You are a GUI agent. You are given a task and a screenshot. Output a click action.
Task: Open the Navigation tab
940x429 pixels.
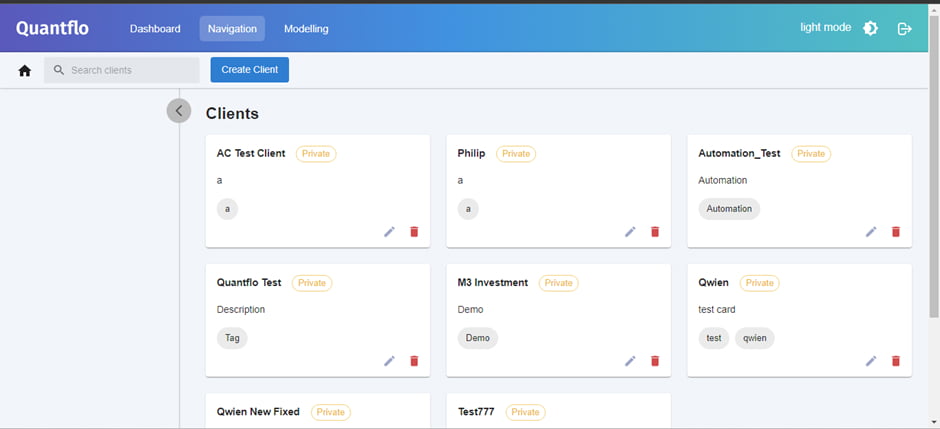point(232,29)
